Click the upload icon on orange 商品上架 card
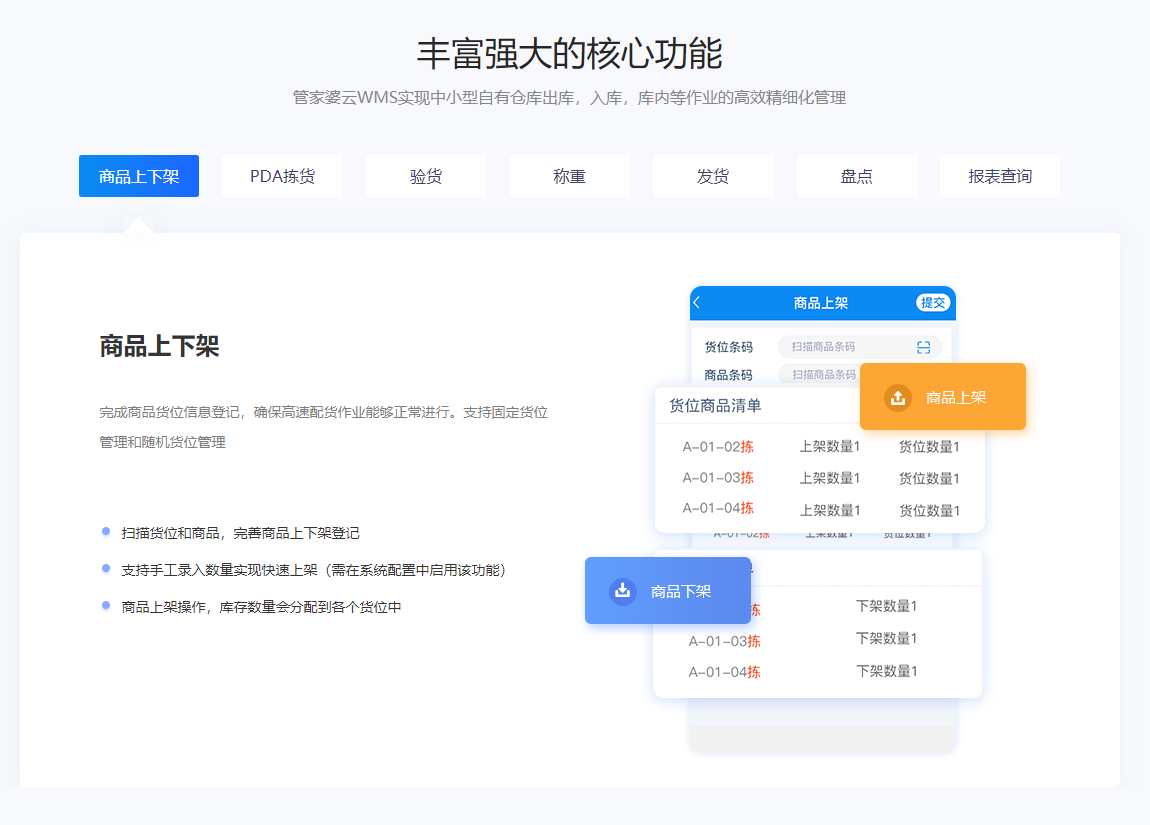Screen dimensions: 1150x825 897,397
